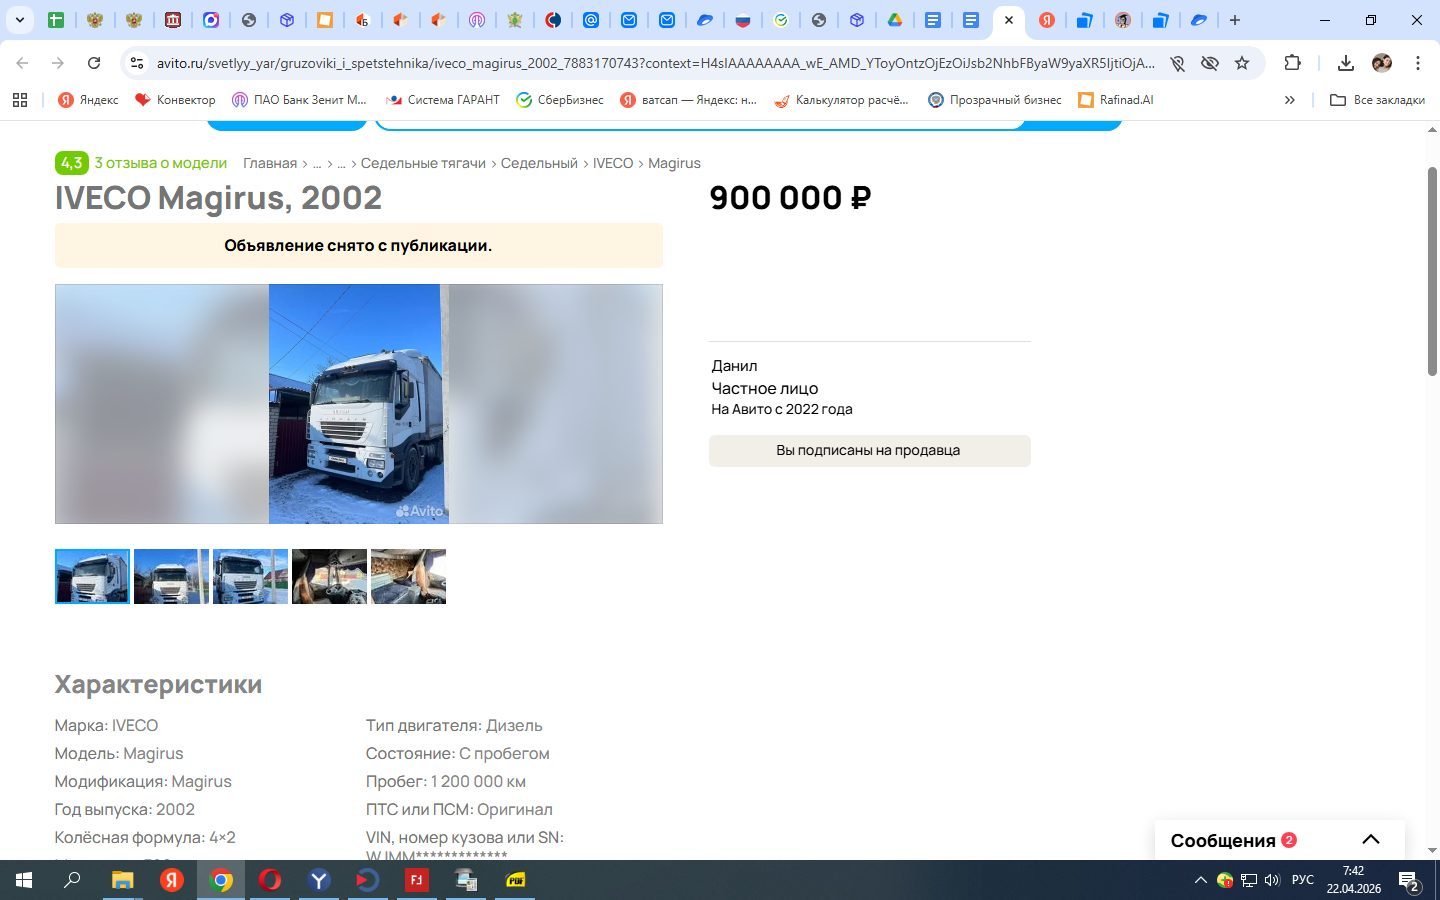
Task: Select the first truck thumbnail
Action: pos(92,576)
